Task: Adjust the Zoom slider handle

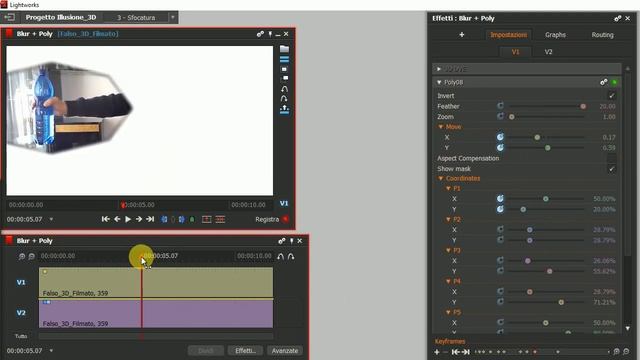Action: pos(512,117)
